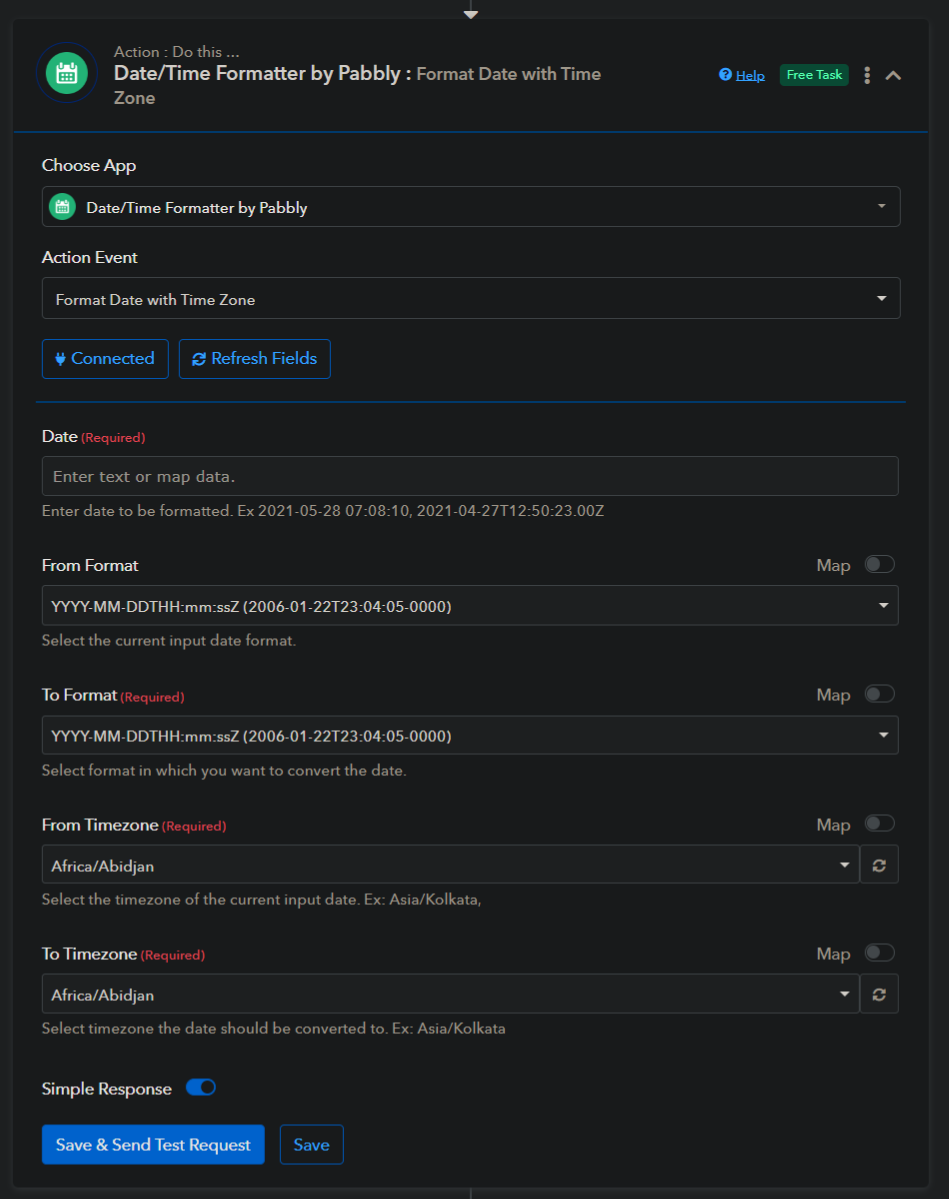Collapse the action step with chevron
Screen dimensions: 949x1199
tap(893, 75)
